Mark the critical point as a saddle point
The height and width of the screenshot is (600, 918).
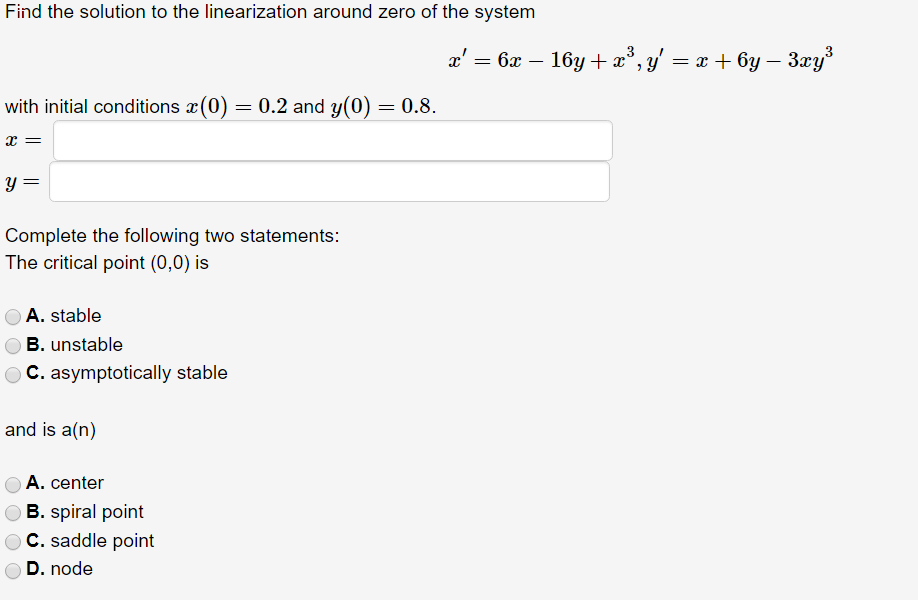tap(12, 540)
